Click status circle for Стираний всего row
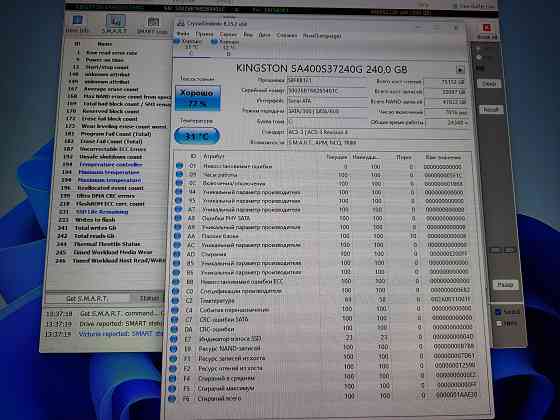The image size is (560, 420). (x=172, y=399)
